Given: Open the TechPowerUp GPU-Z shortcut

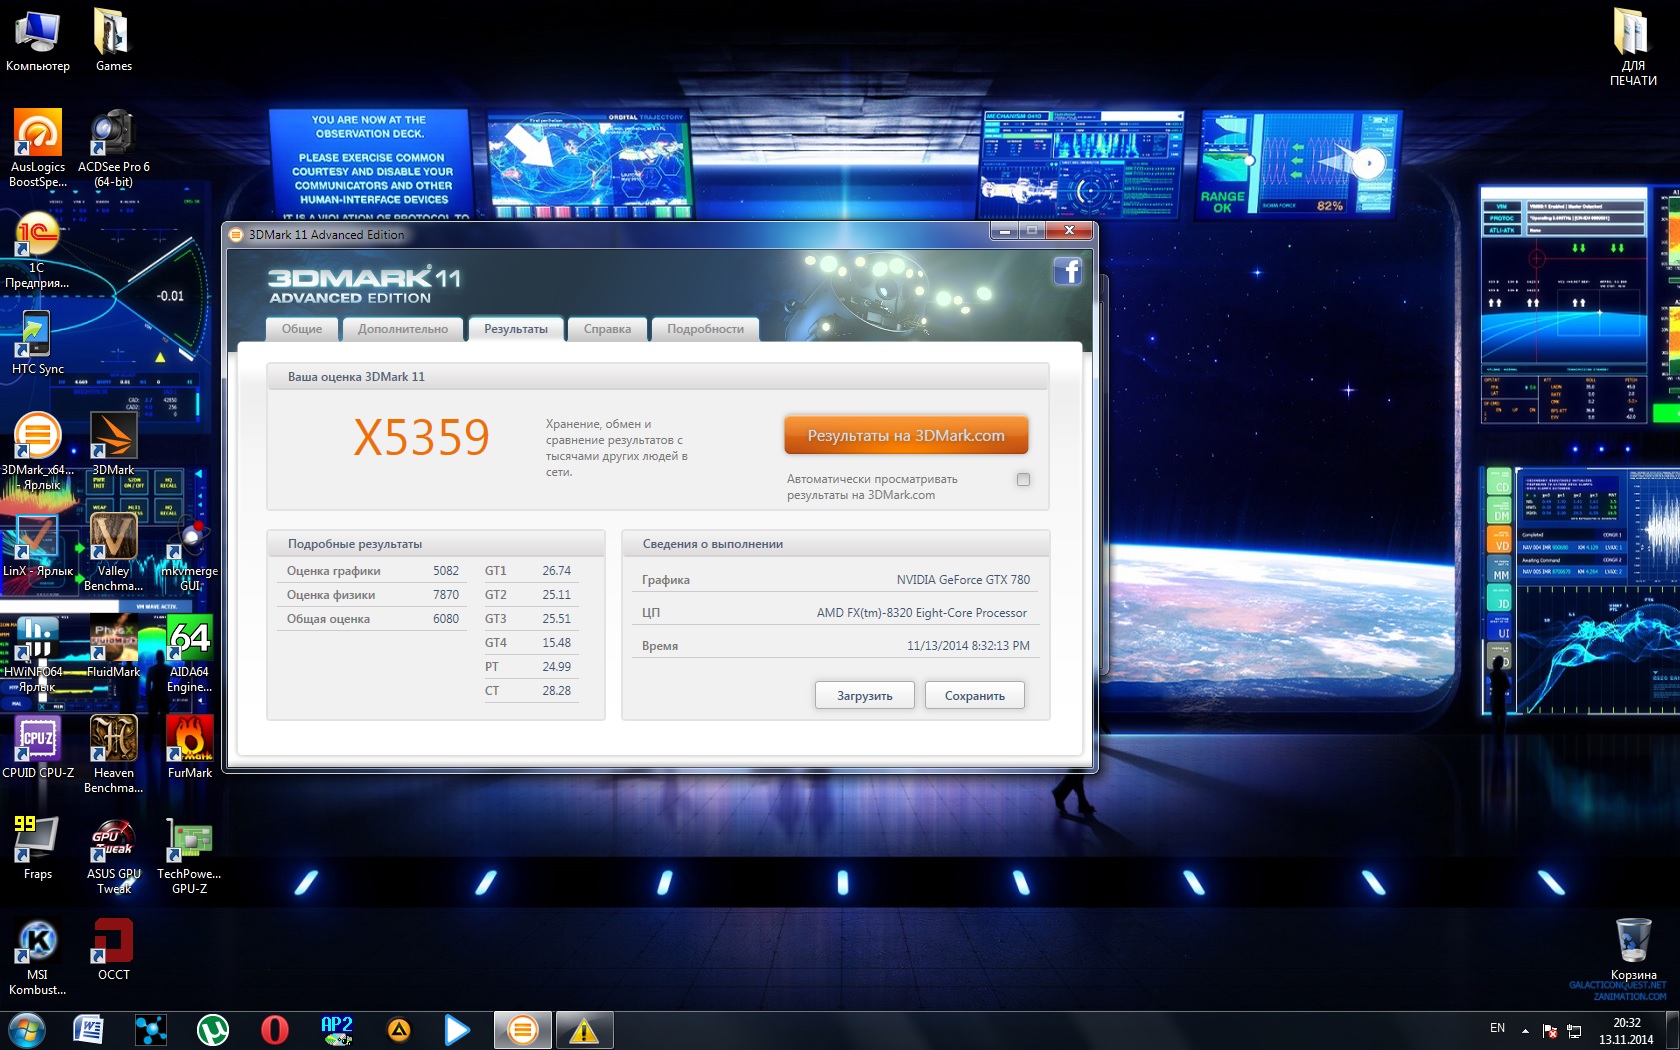Looking at the screenshot, I should coord(189,842).
